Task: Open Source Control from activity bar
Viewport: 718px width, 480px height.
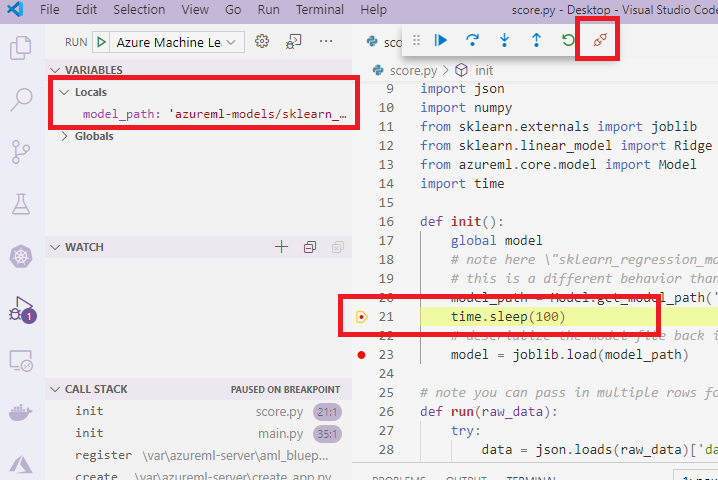Action: [21, 151]
